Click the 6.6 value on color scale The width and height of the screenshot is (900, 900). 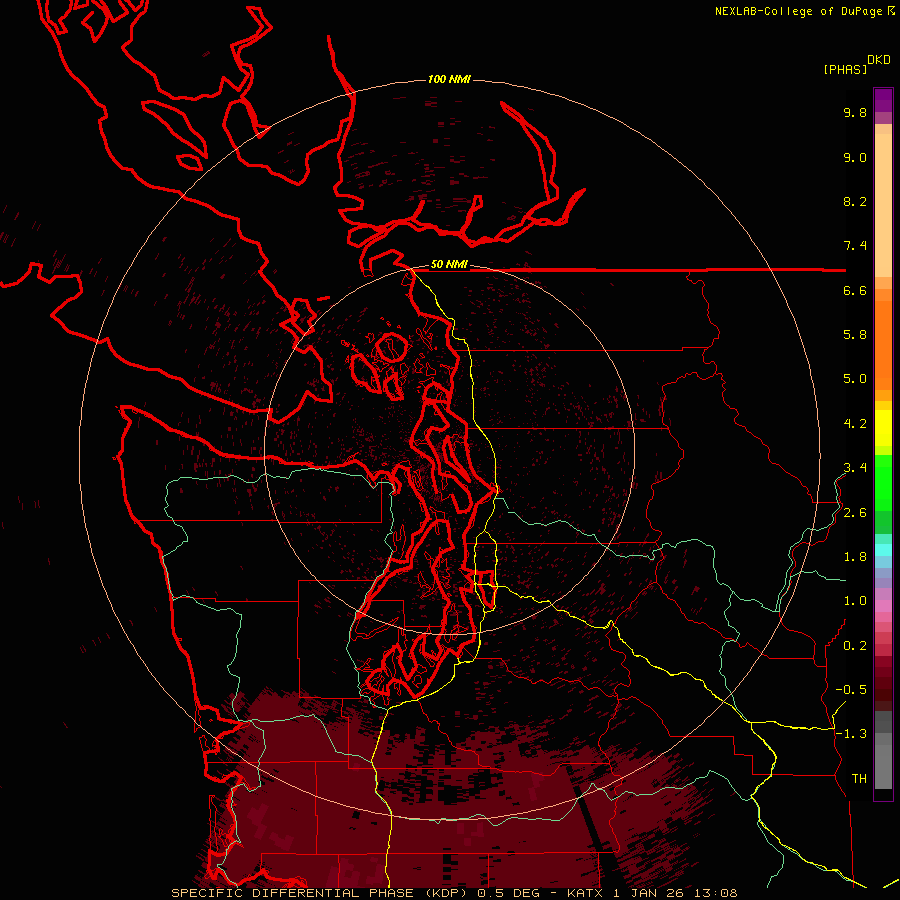pyautogui.click(x=855, y=290)
